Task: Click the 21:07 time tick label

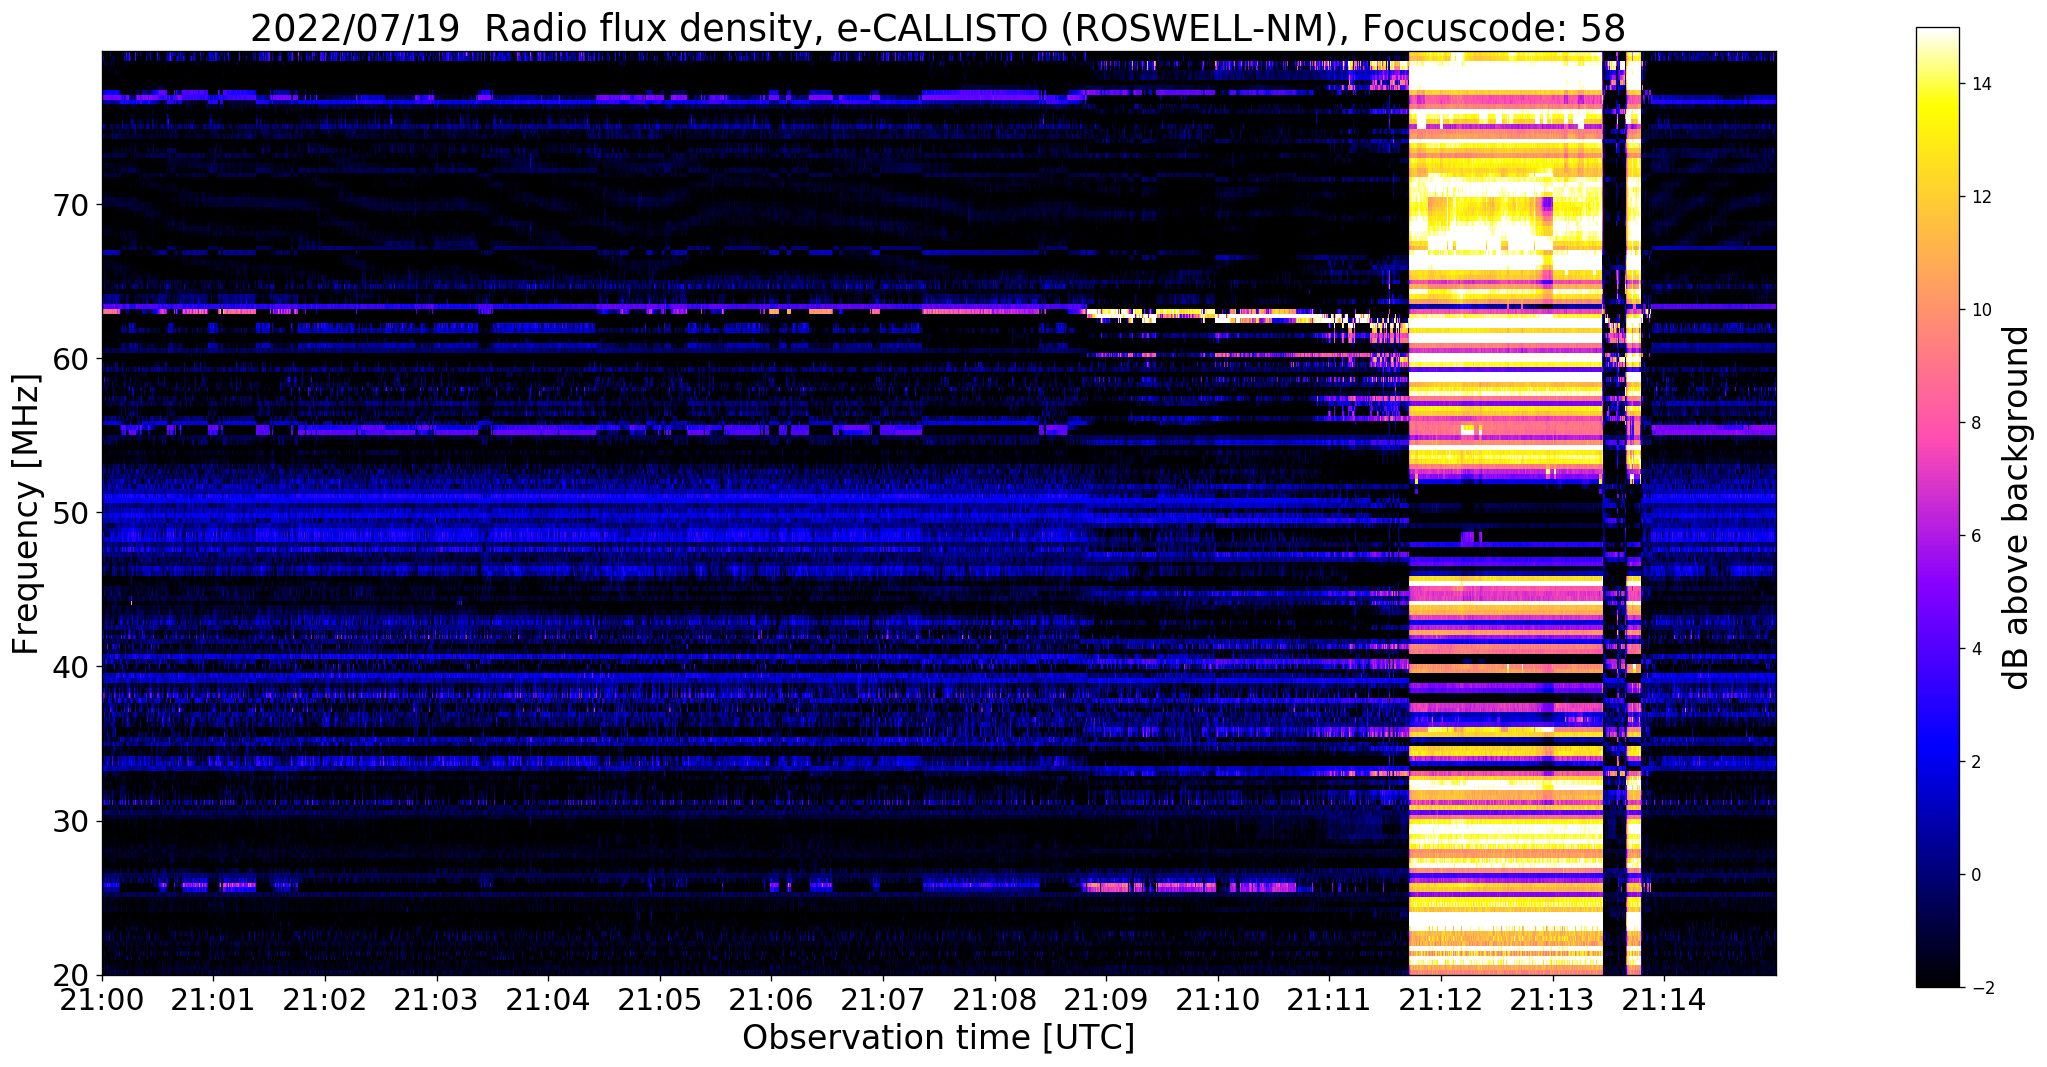Action: (883, 999)
